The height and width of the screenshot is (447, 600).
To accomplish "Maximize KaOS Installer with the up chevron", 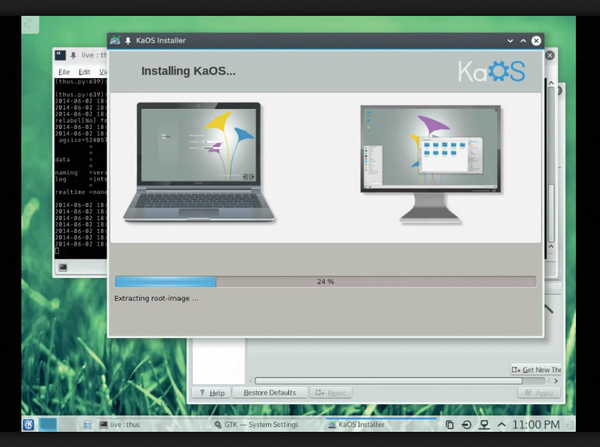I will click(x=523, y=41).
